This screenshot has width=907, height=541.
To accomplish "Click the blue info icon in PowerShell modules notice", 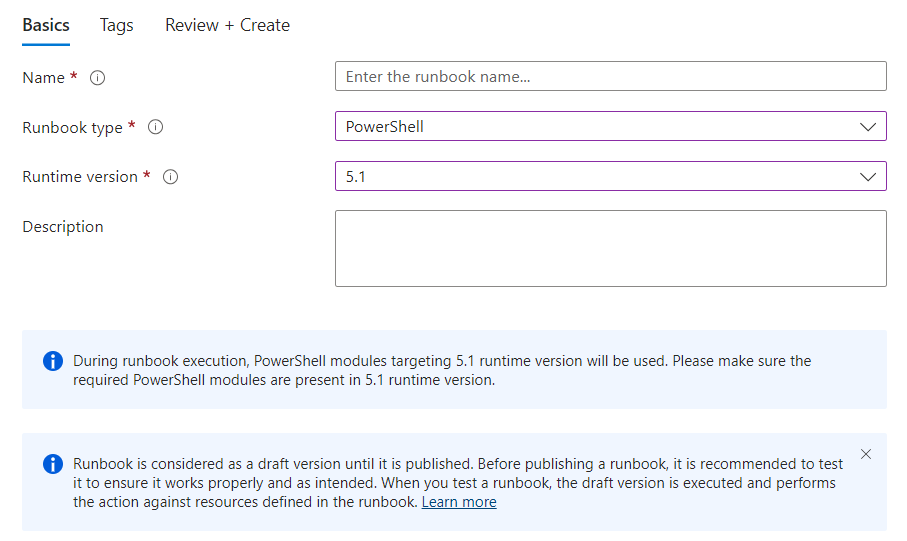I will coord(53,361).
